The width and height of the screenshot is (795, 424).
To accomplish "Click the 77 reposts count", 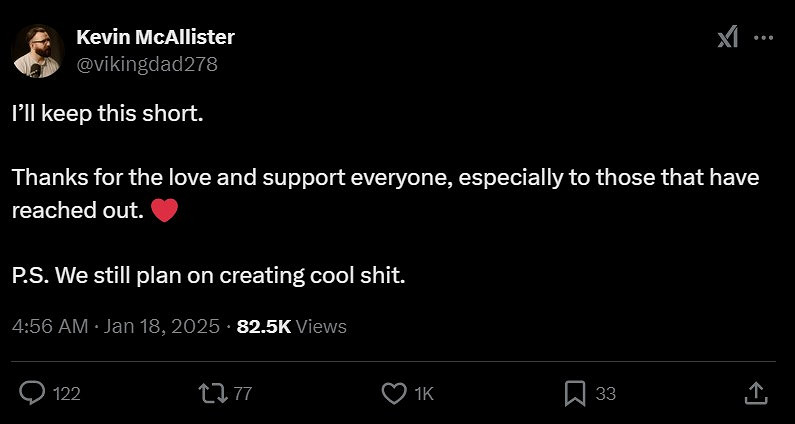I will tap(242, 394).
